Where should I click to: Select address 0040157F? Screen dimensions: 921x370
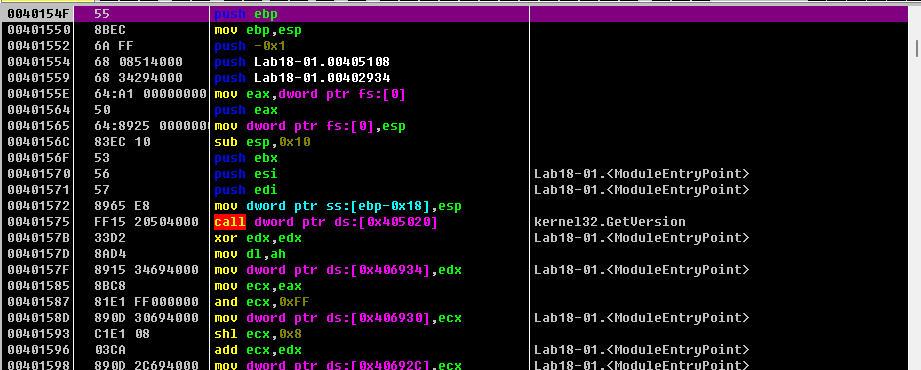coord(39,270)
